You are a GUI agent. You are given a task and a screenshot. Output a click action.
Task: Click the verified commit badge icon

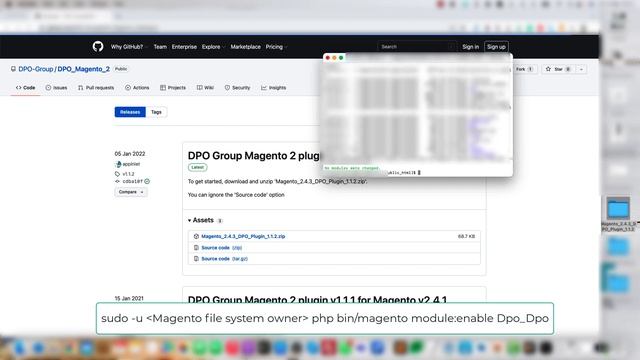pos(147,181)
